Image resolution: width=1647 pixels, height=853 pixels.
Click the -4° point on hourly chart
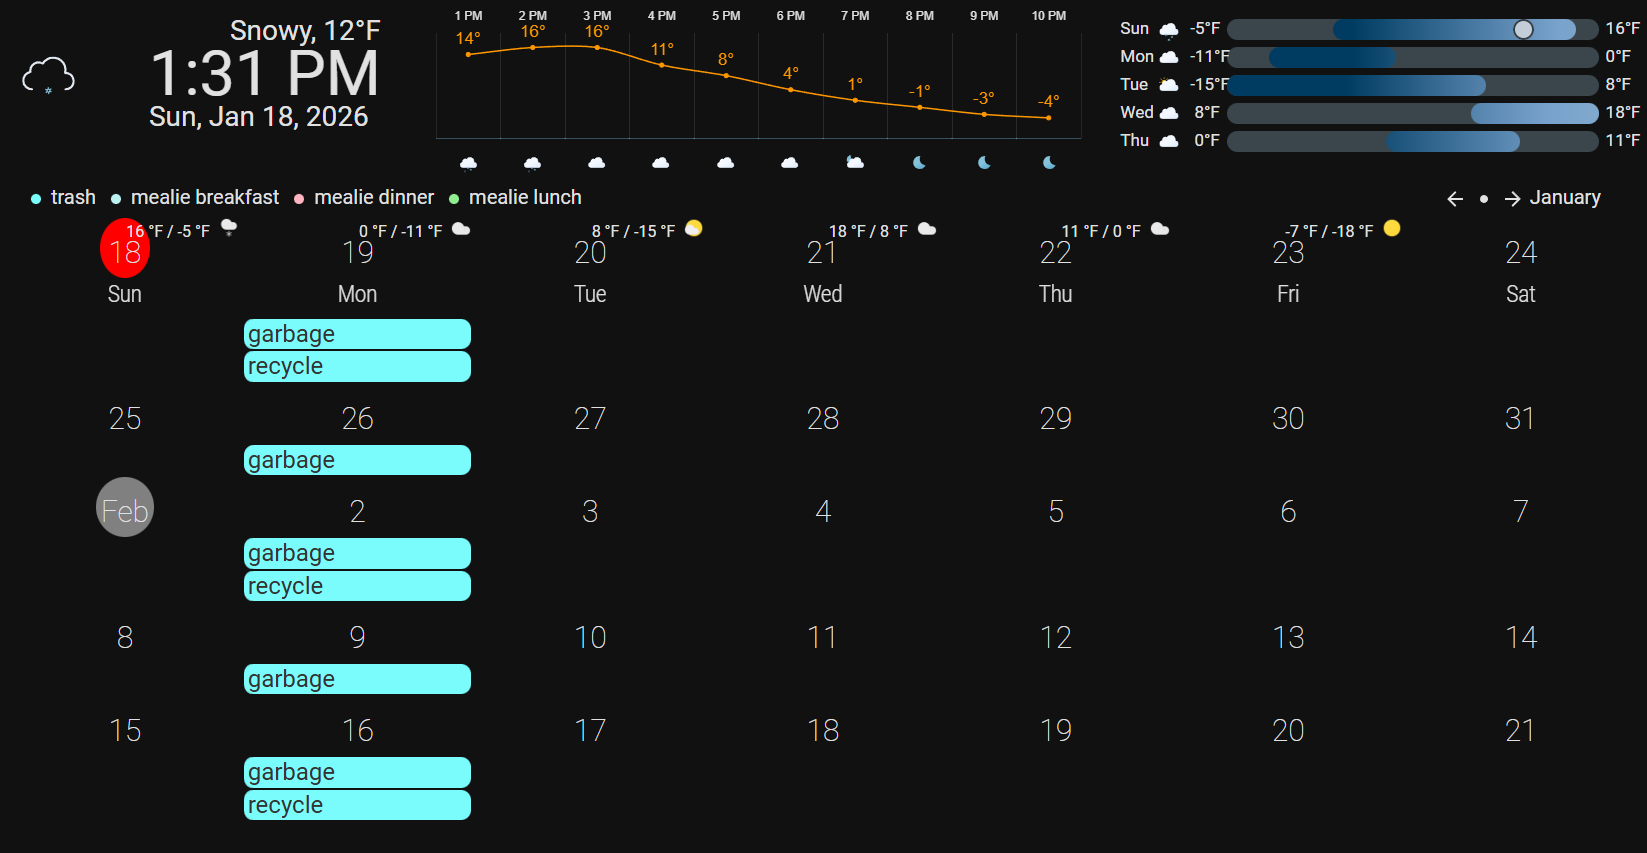pos(1049,118)
